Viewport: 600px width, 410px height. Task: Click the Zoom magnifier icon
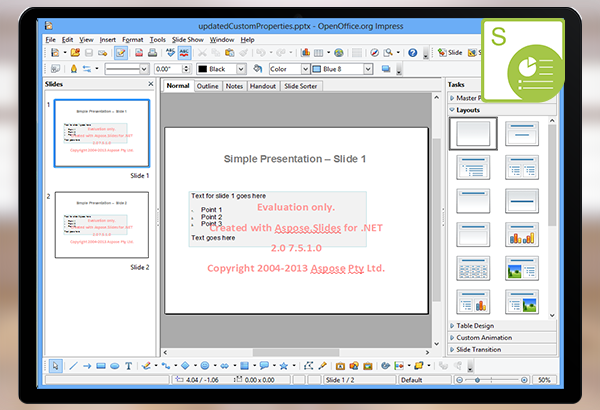388,52
